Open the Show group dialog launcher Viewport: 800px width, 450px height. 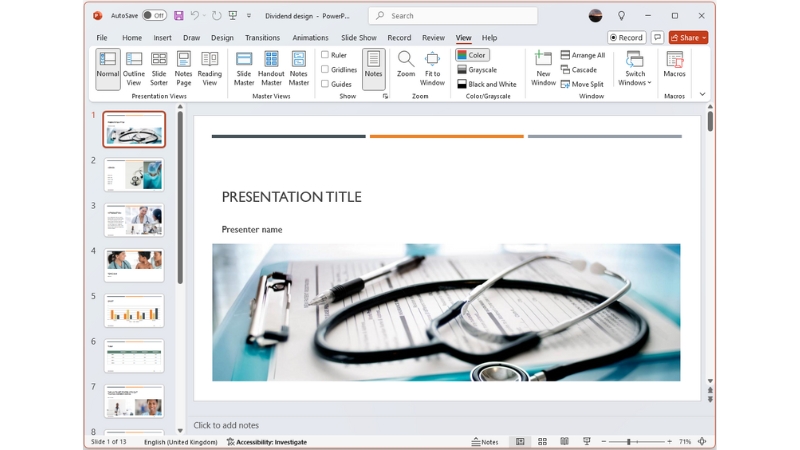tap(385, 97)
